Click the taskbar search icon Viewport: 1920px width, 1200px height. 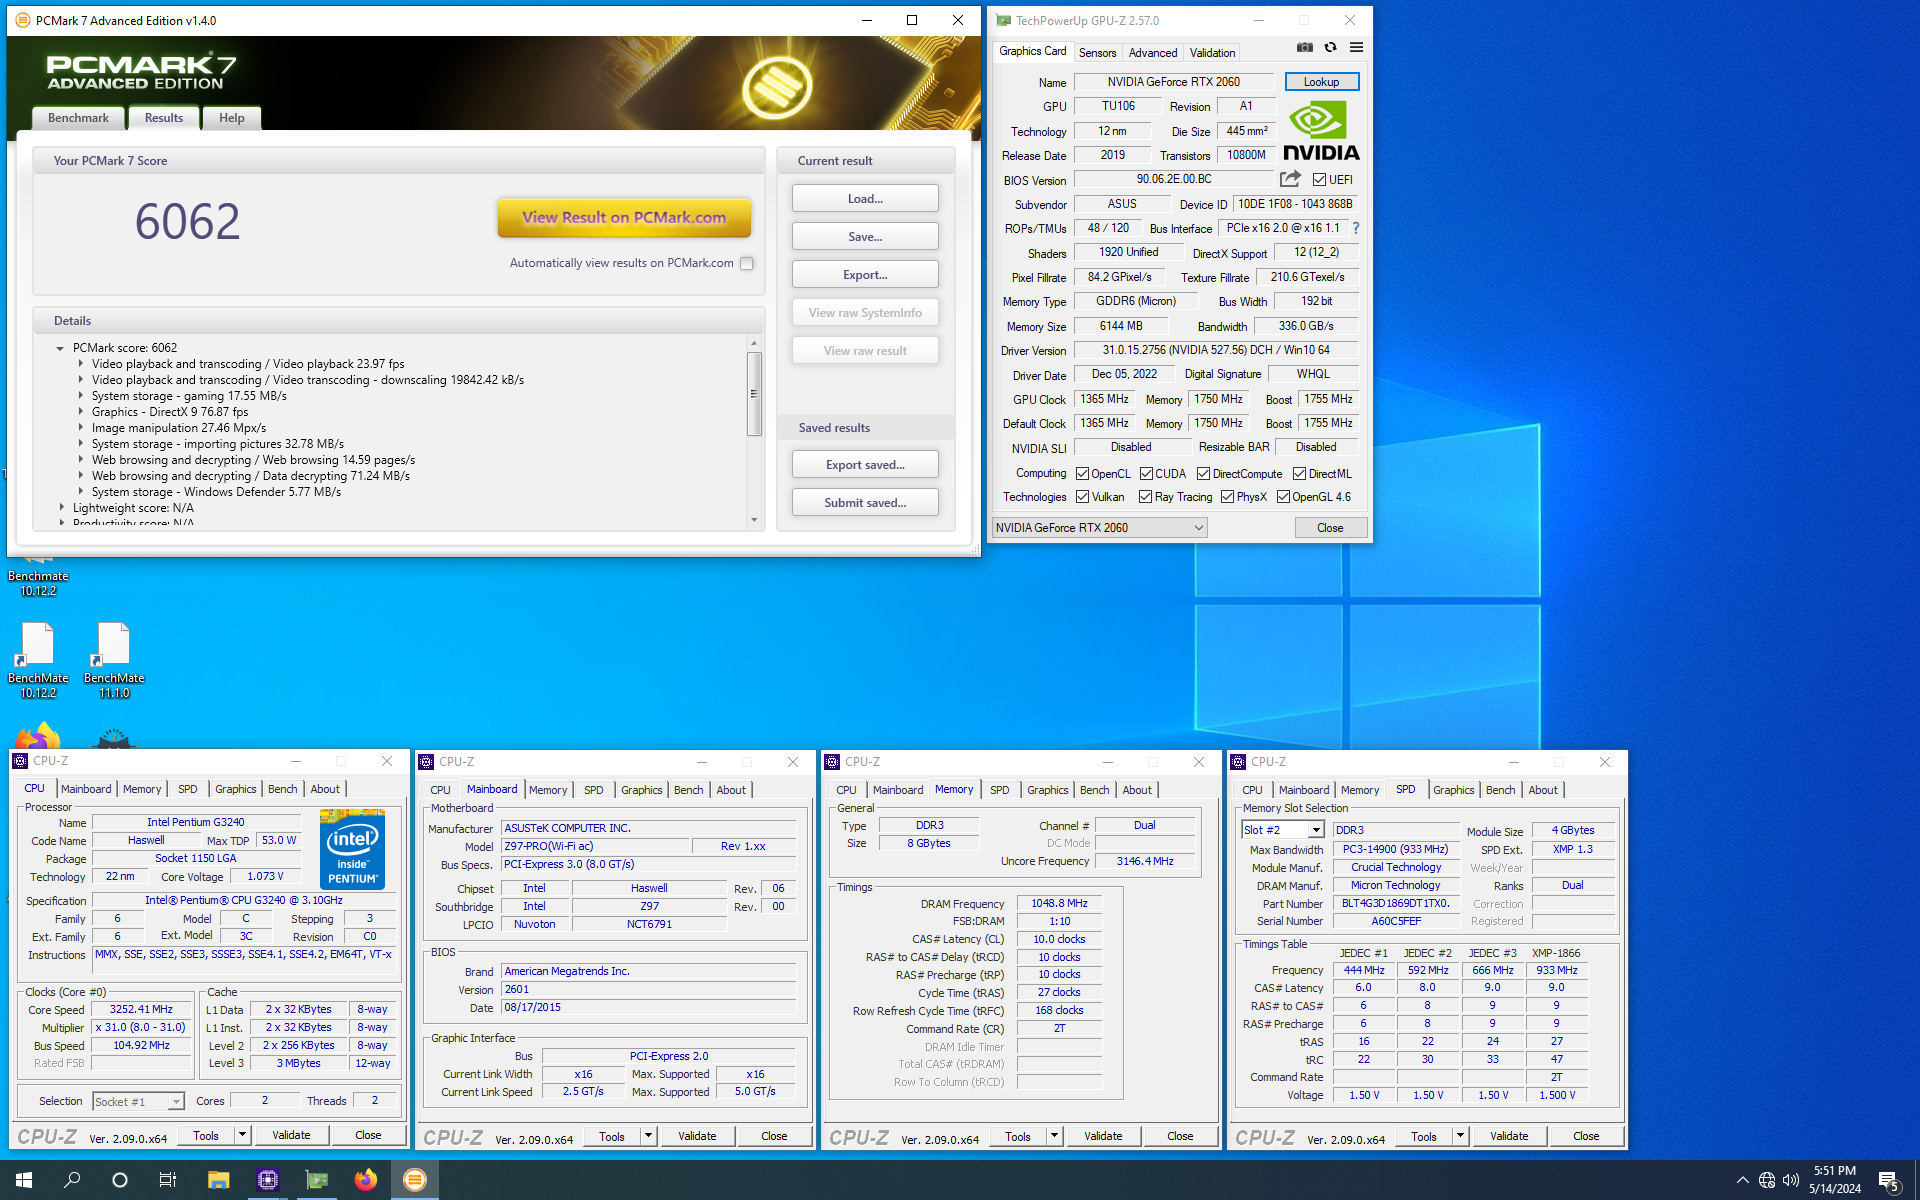72,1180
